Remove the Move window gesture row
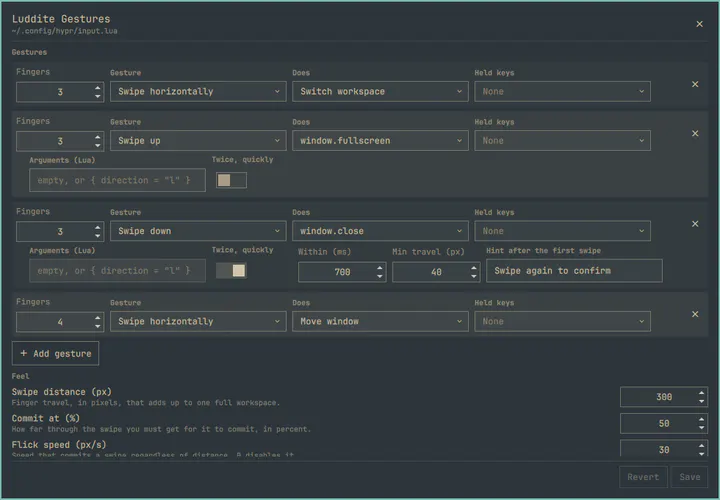Viewport: 720px width, 500px height. 695,314
